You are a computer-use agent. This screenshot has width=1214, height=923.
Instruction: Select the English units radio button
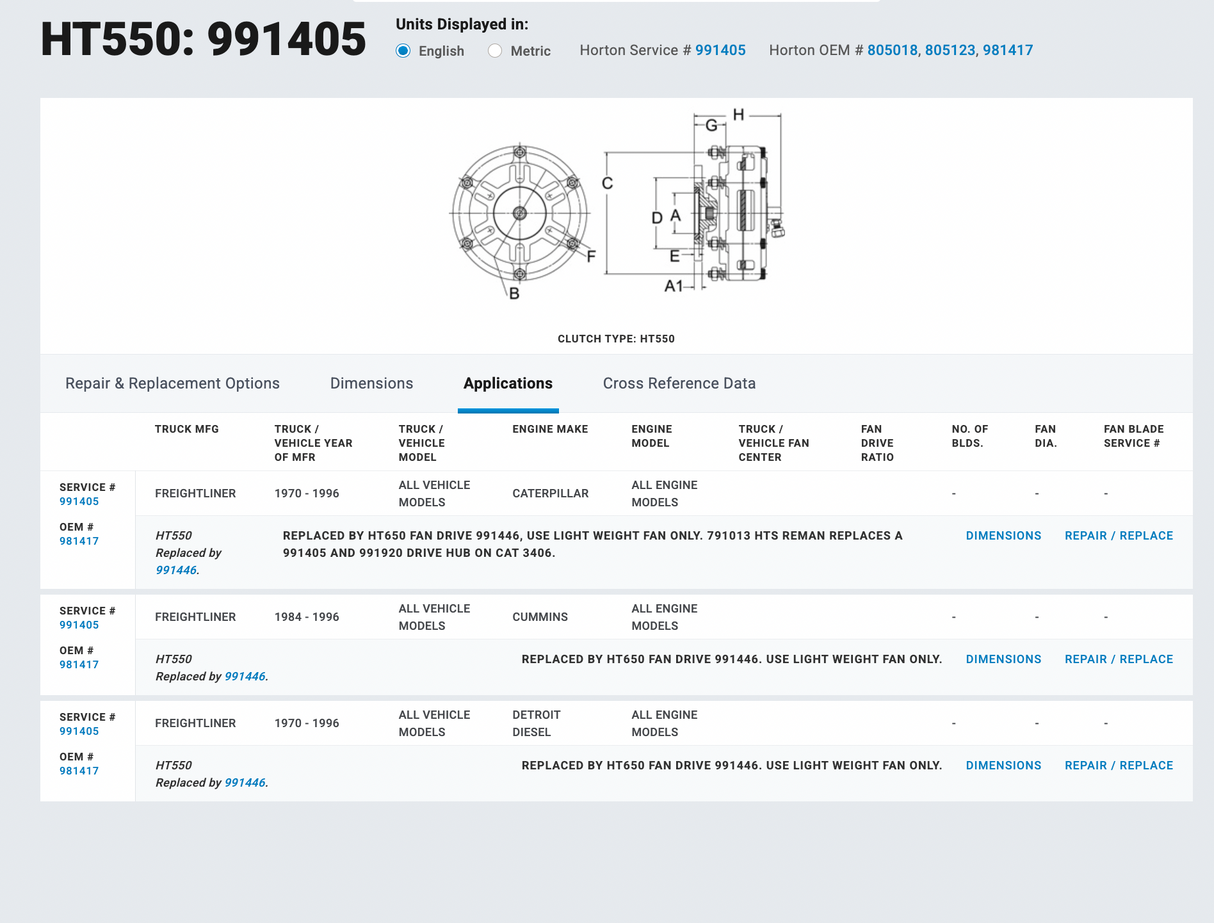click(403, 51)
